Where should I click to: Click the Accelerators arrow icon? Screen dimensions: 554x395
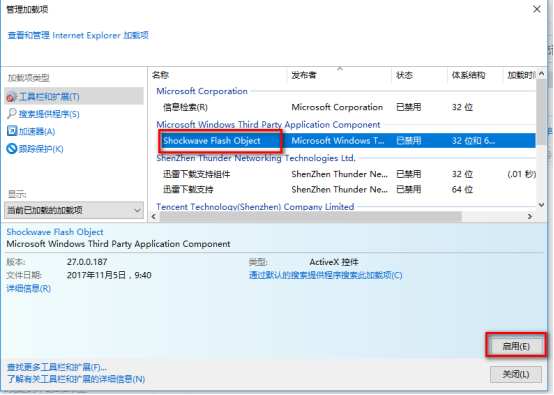pos(12,131)
